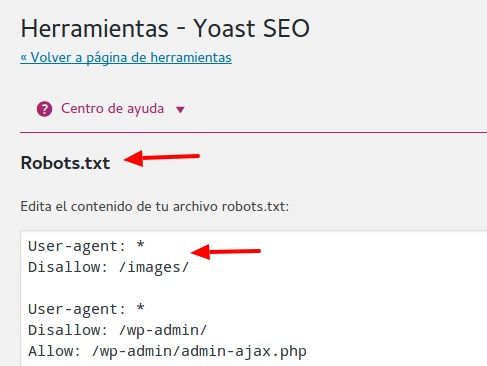Click empty editor space right of /images/
The image size is (487, 366).
pos(333,267)
